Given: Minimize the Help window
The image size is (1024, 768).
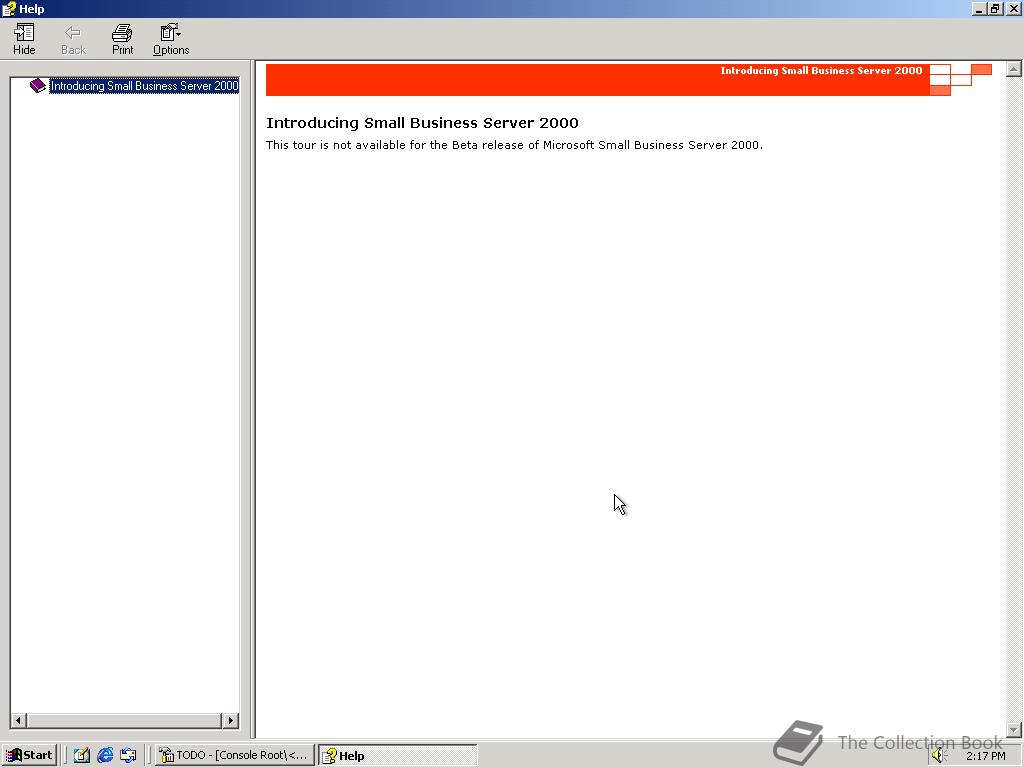Looking at the screenshot, I should 979,9.
